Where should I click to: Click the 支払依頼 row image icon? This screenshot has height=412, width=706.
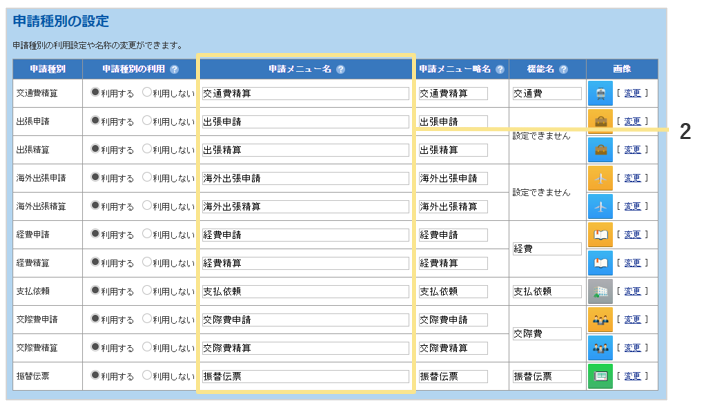(x=599, y=291)
